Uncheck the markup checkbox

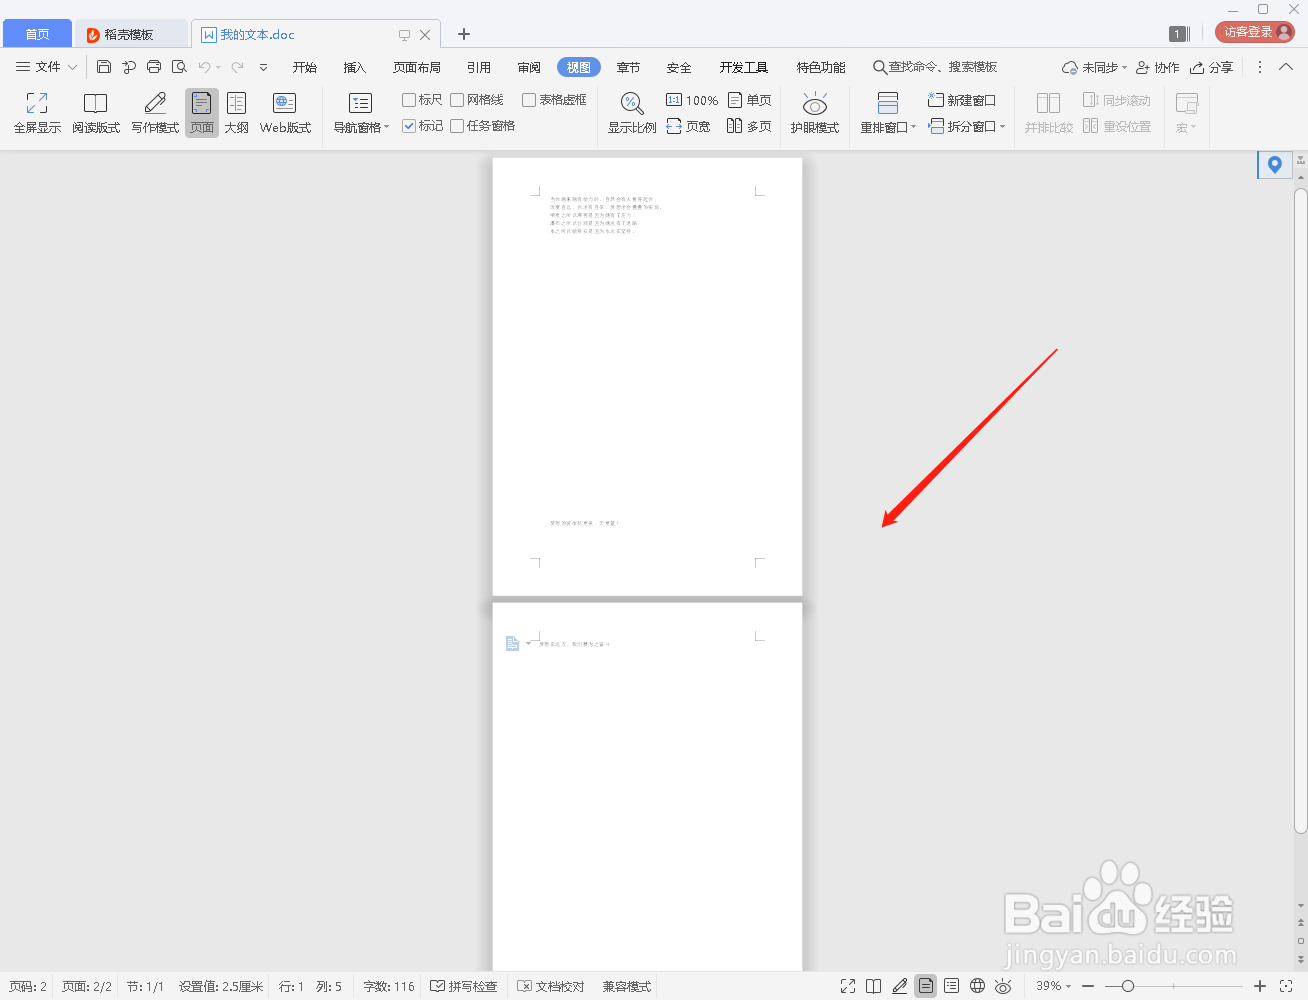tap(409, 126)
